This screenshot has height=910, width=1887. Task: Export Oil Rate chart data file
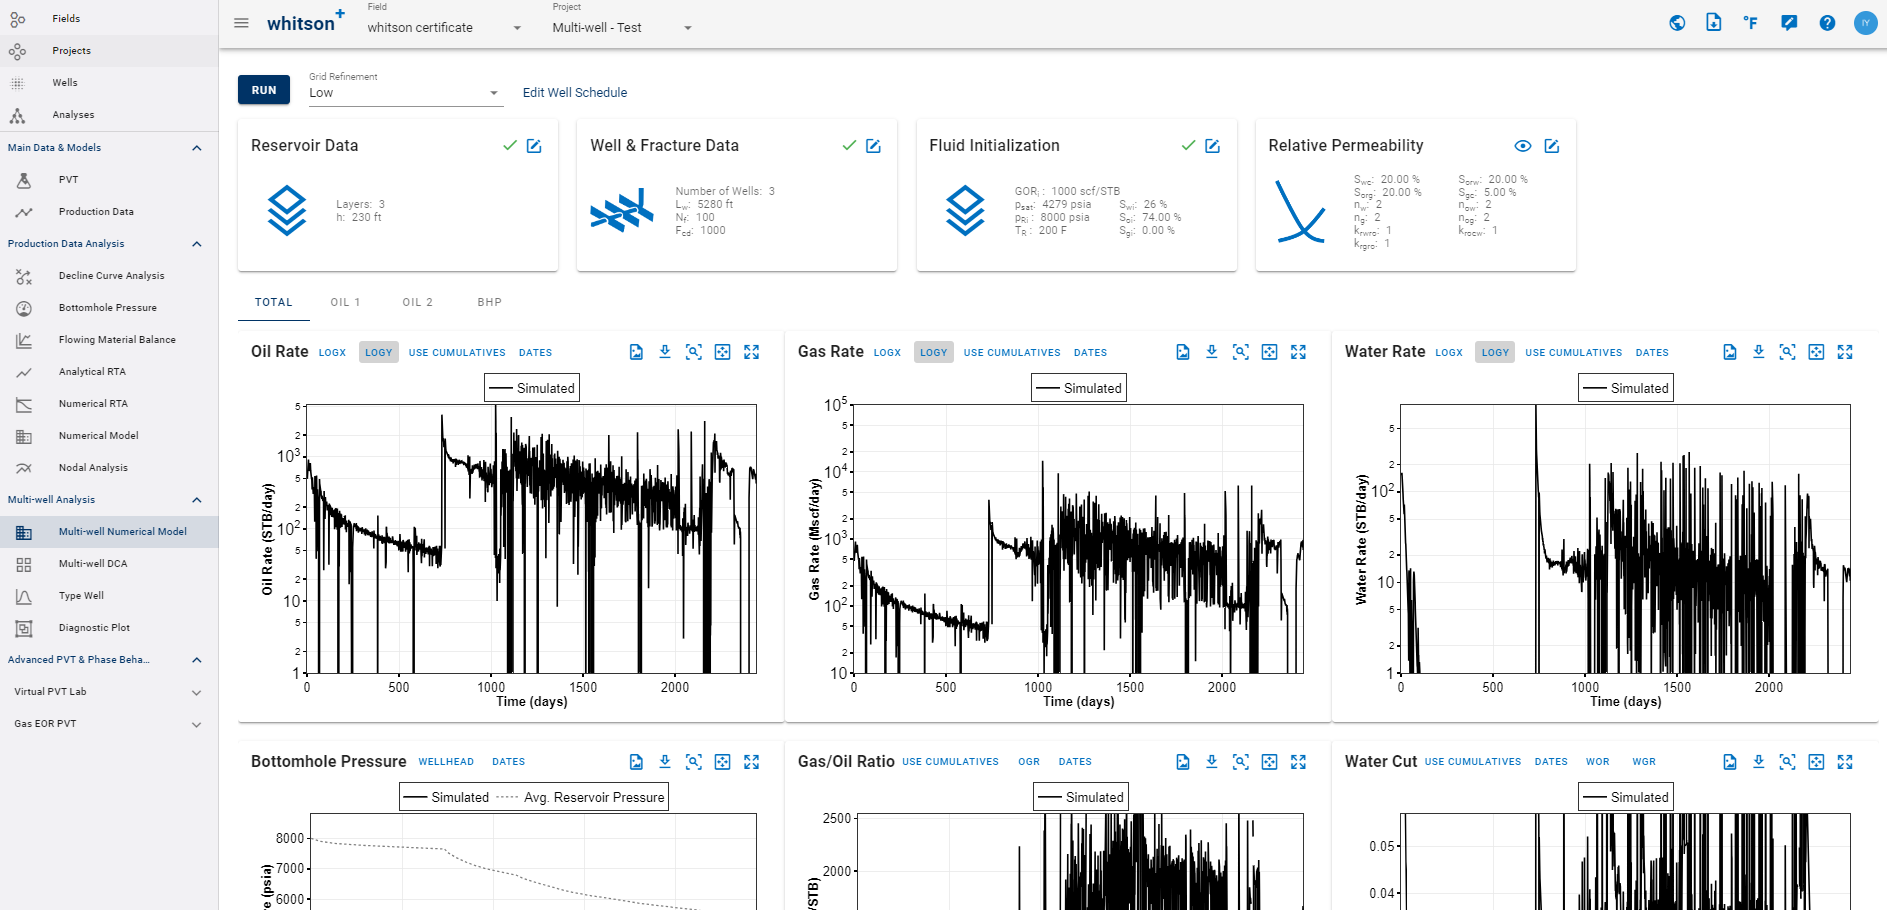[636, 352]
